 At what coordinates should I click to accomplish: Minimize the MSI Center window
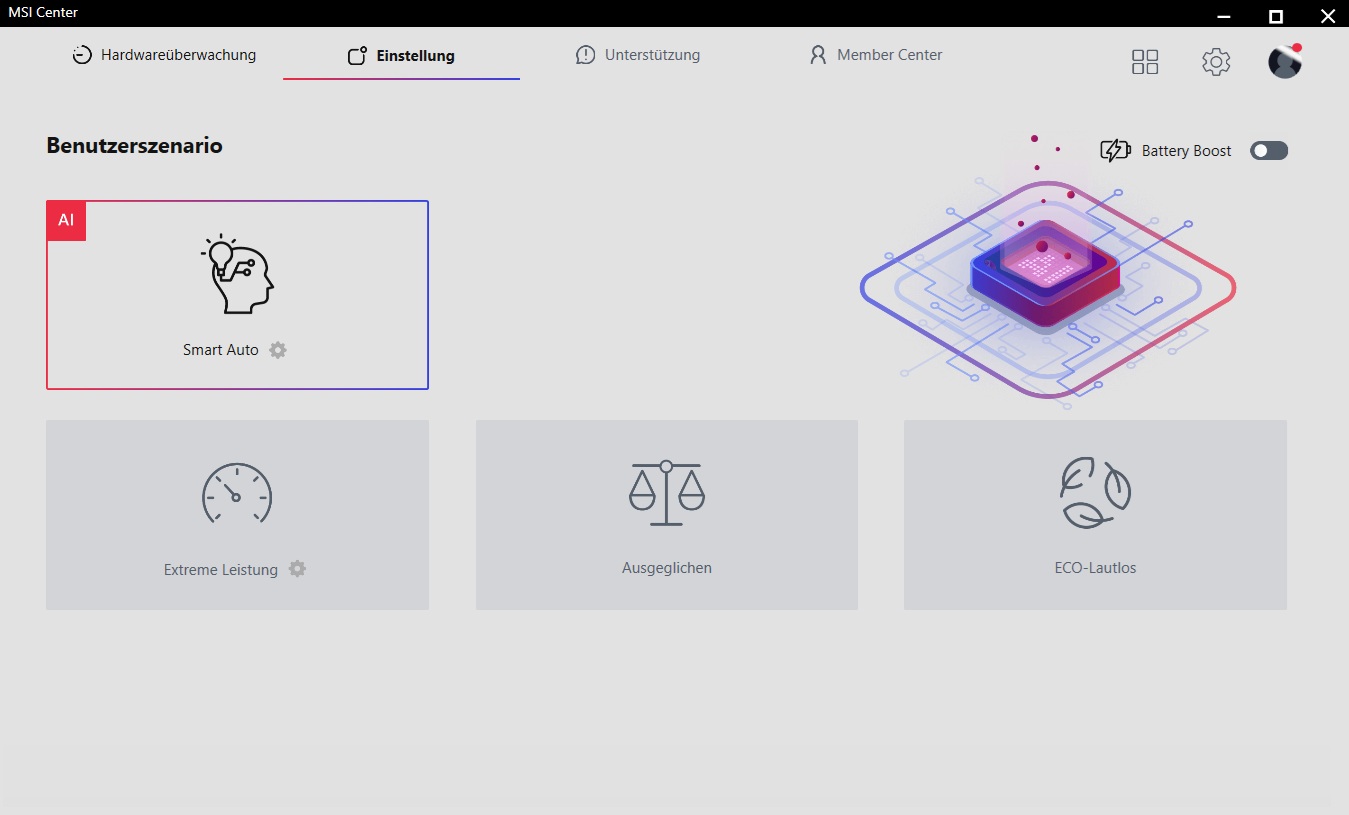tap(1224, 16)
